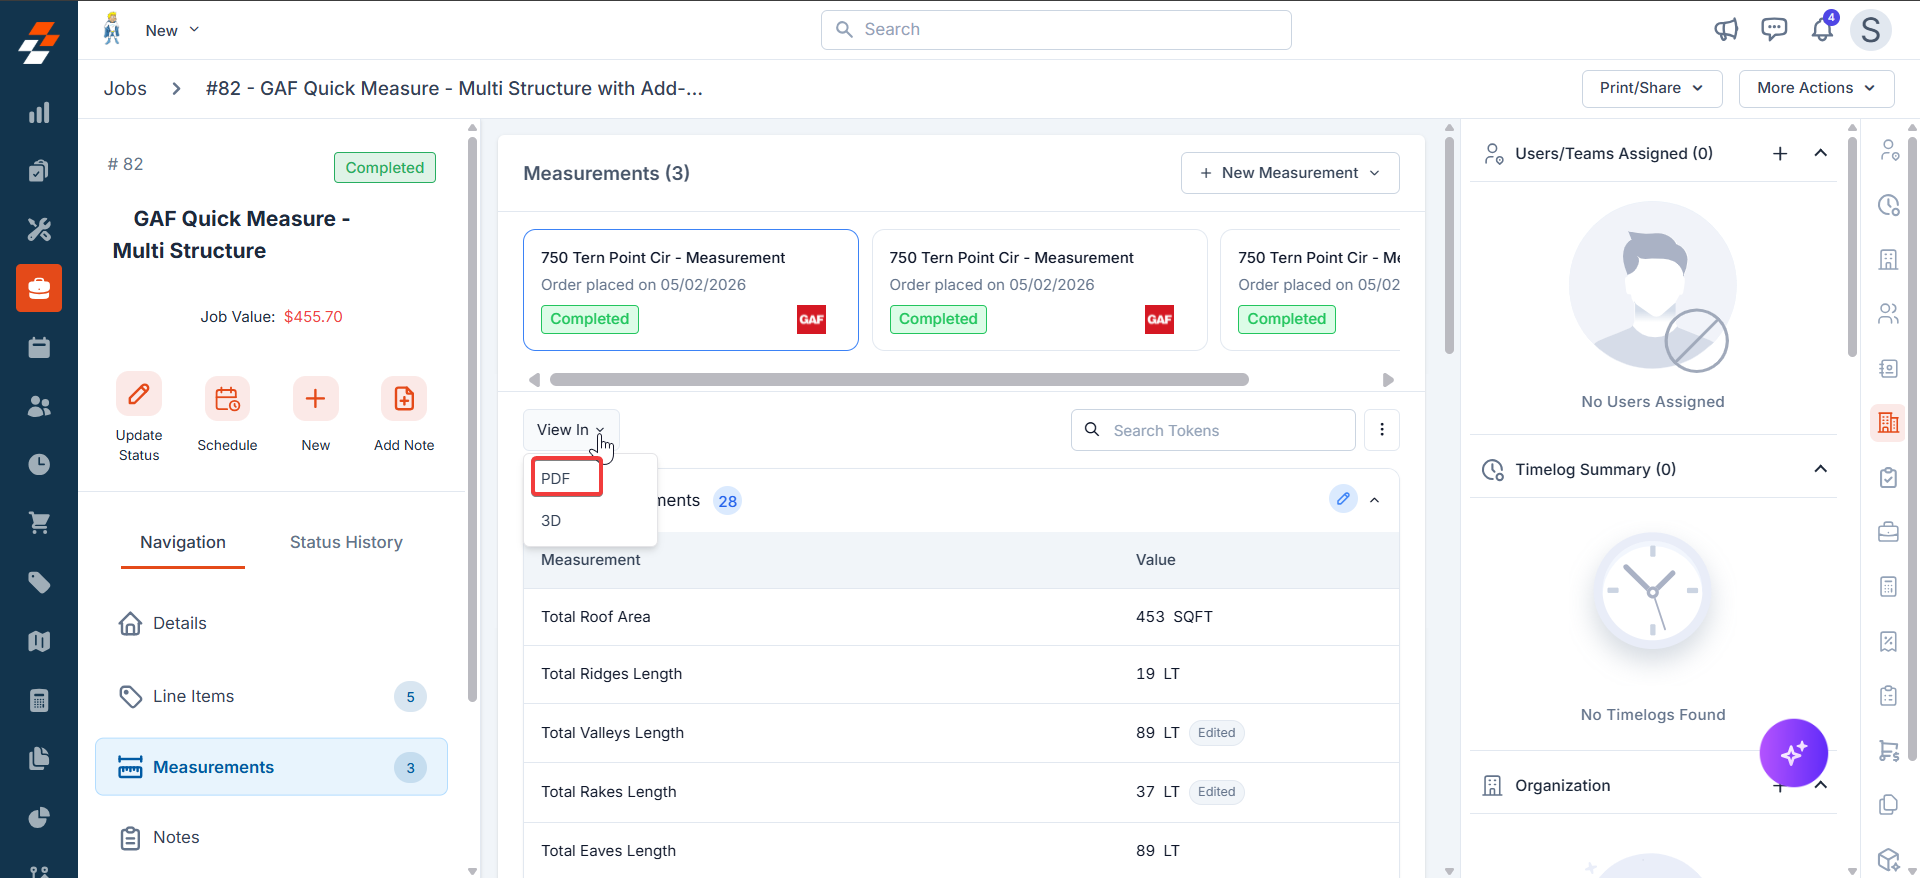The image size is (1920, 878).
Task: Click the 28 token count badge
Action: tap(727, 501)
